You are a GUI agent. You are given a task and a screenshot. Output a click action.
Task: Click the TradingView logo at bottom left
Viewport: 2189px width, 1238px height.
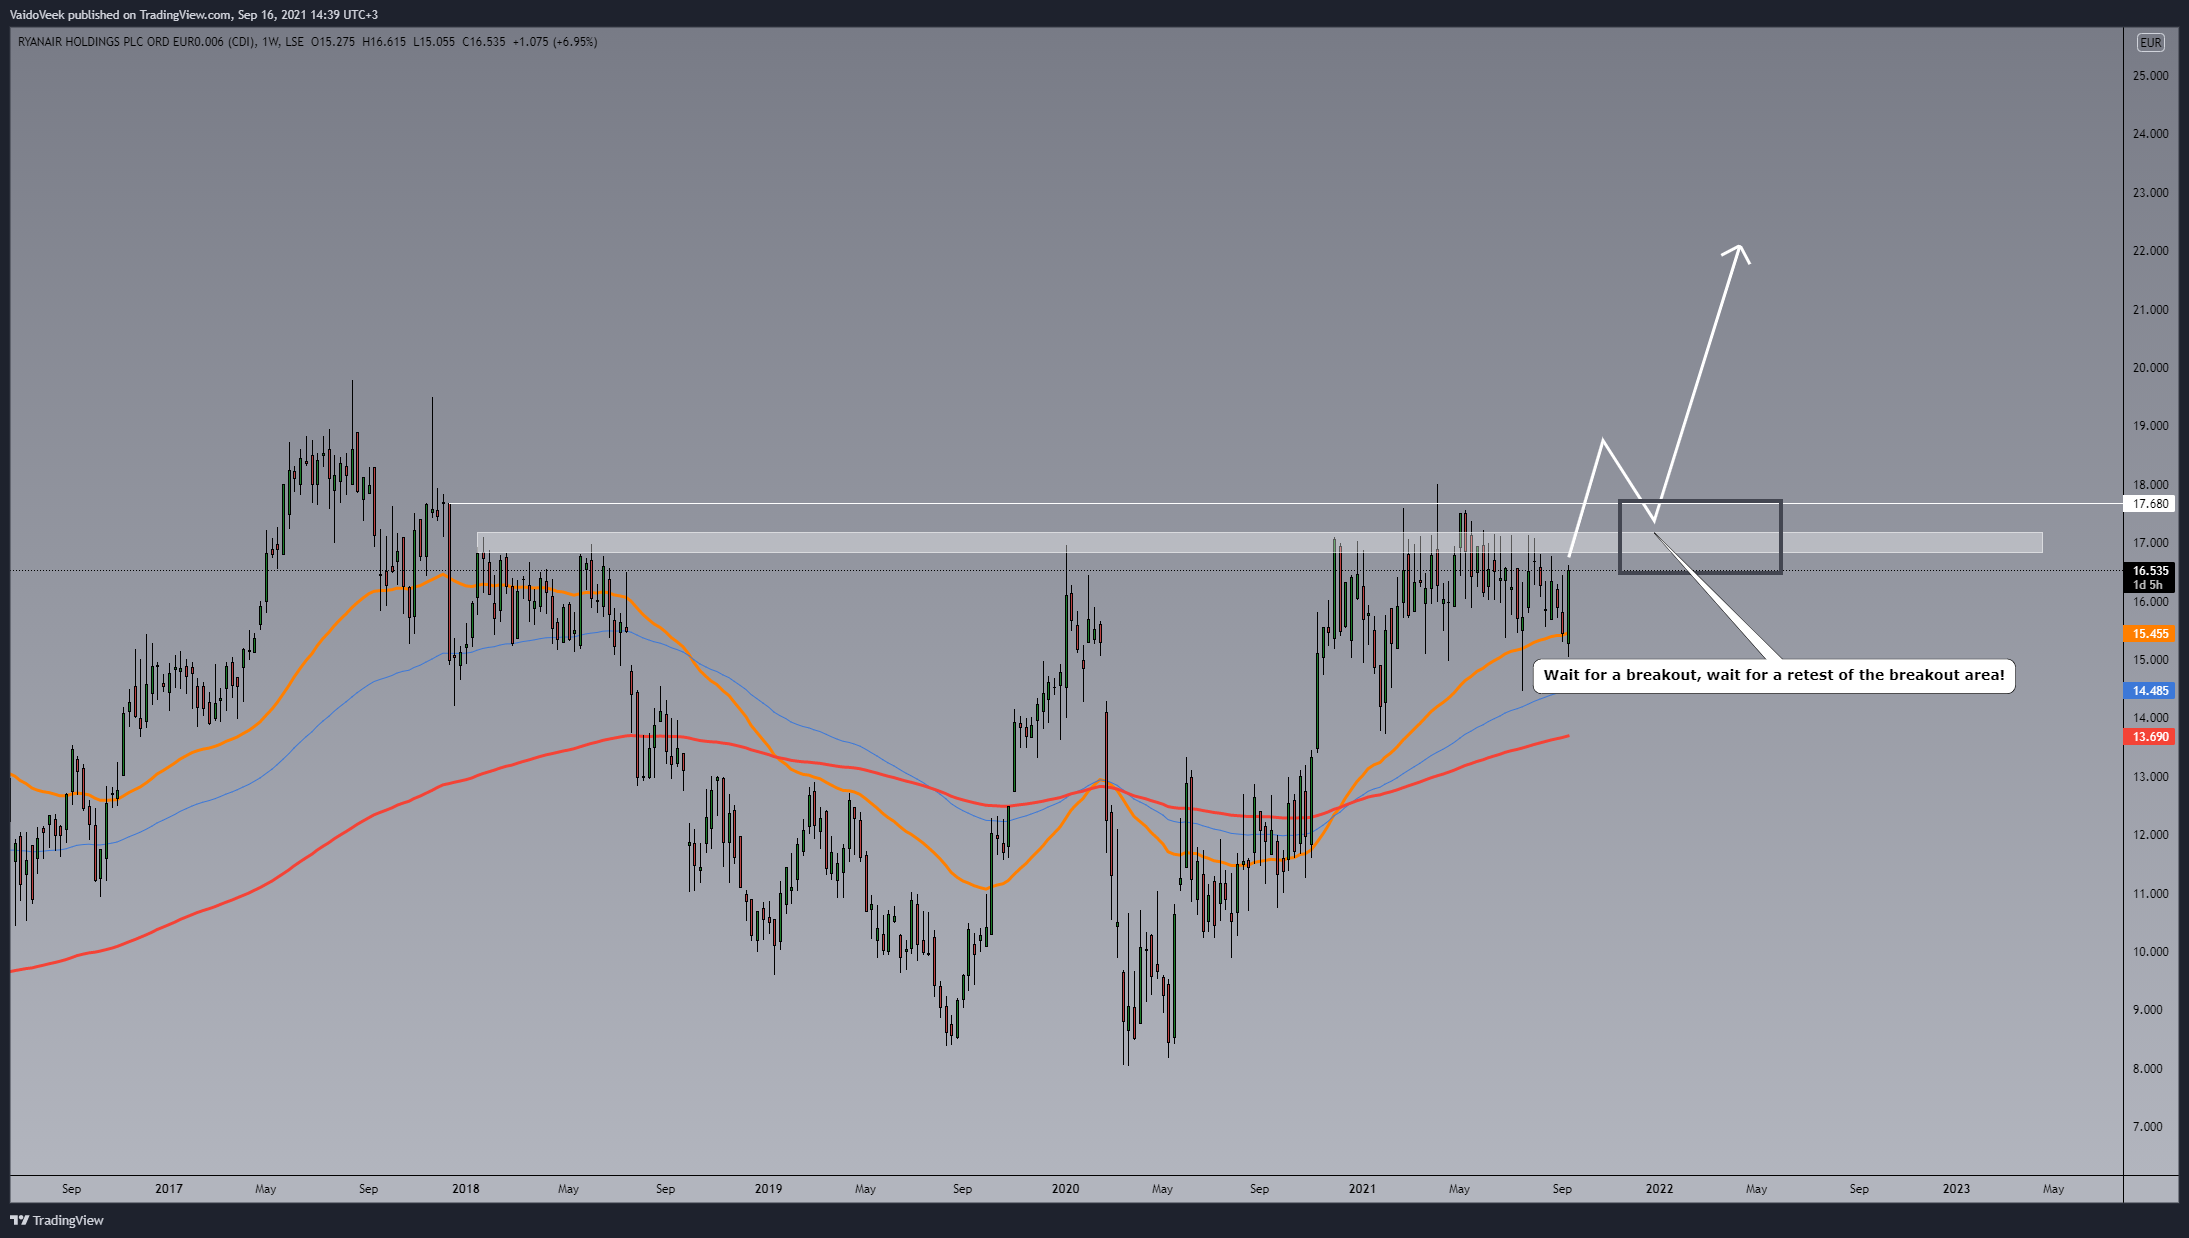pos(57,1220)
